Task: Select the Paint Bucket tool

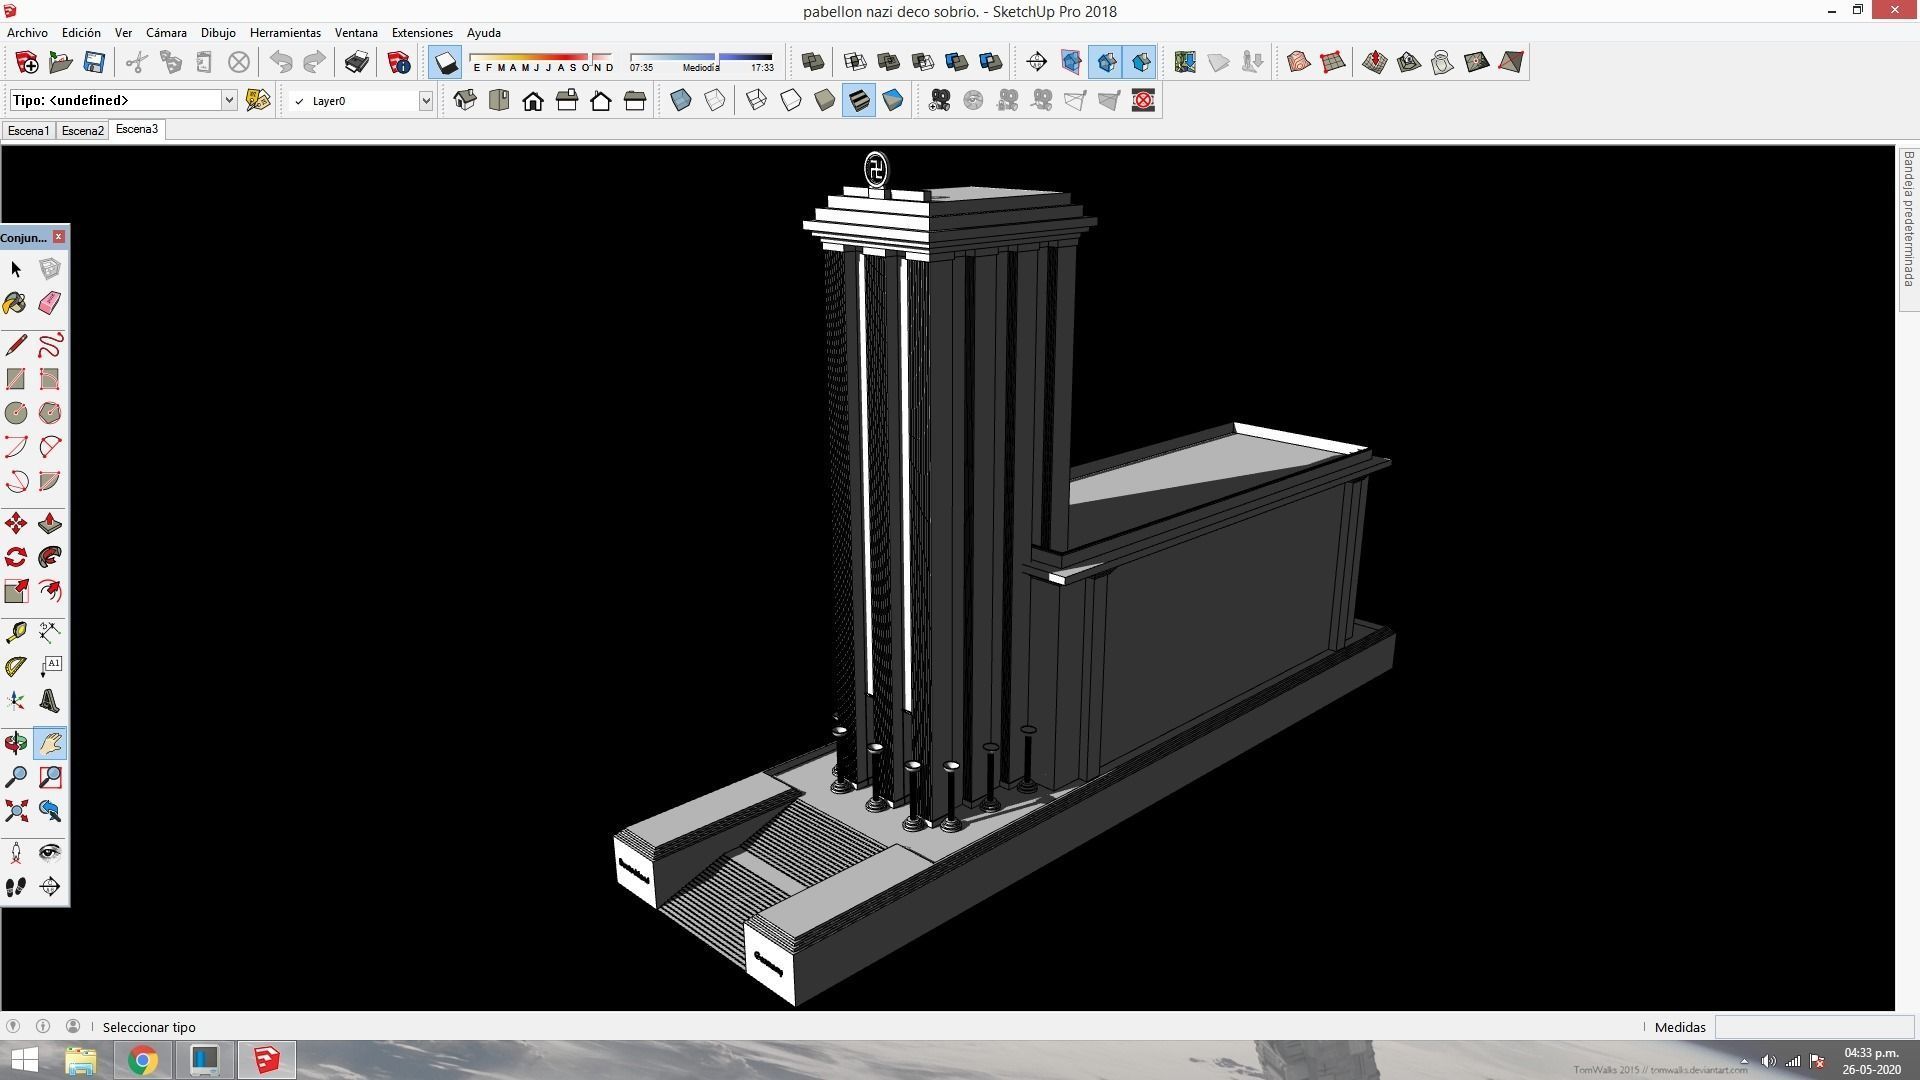Action: [15, 303]
